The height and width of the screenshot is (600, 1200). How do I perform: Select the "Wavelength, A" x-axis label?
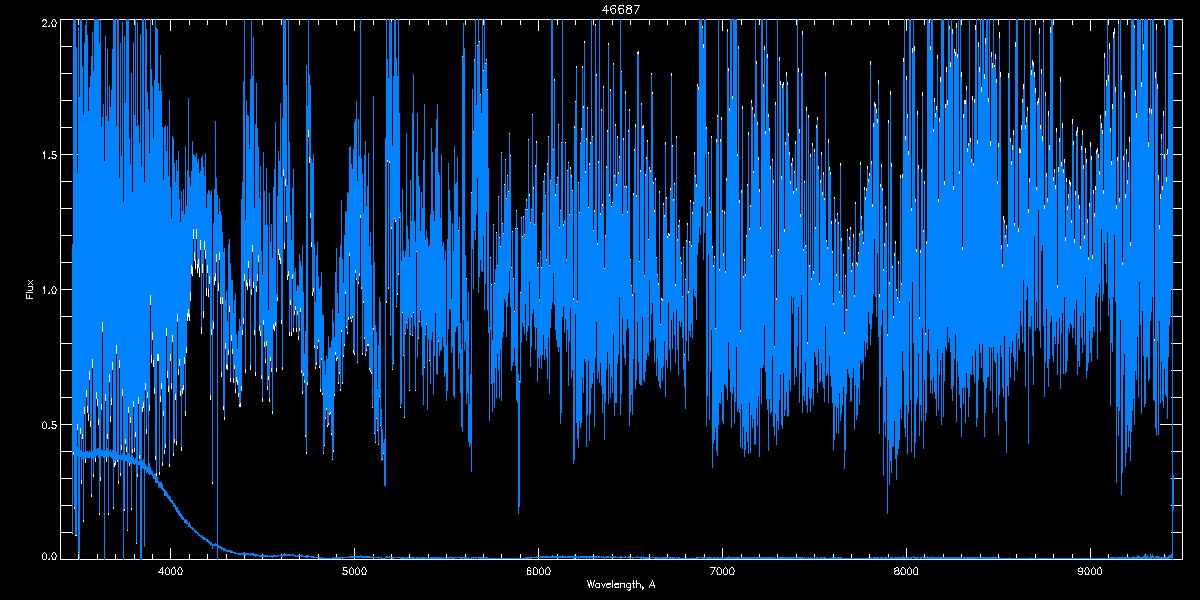point(621,584)
